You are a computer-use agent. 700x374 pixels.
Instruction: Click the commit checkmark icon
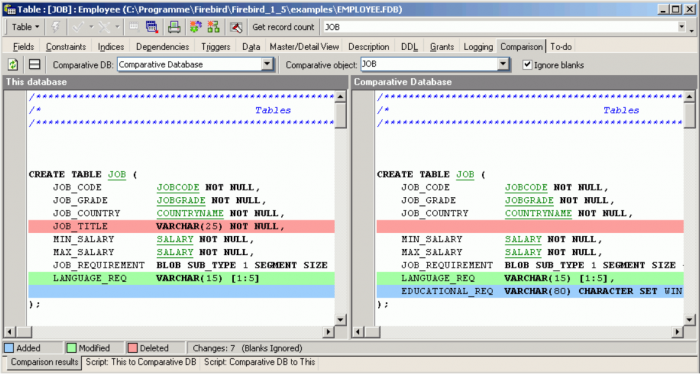[78, 27]
